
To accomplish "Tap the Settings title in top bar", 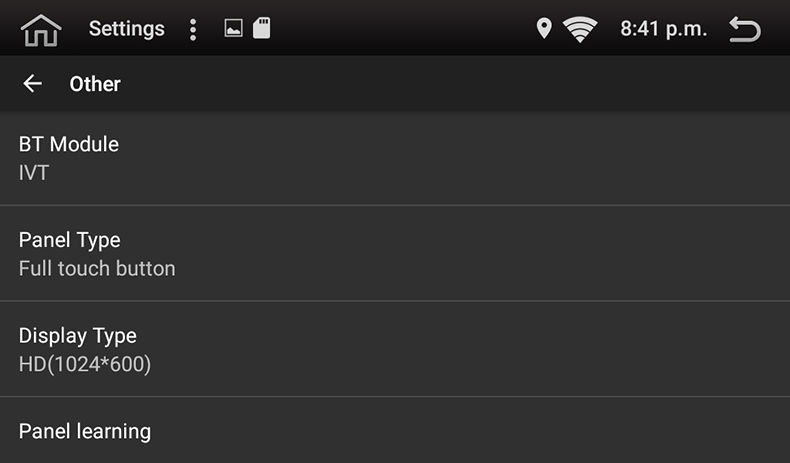I will [x=127, y=29].
